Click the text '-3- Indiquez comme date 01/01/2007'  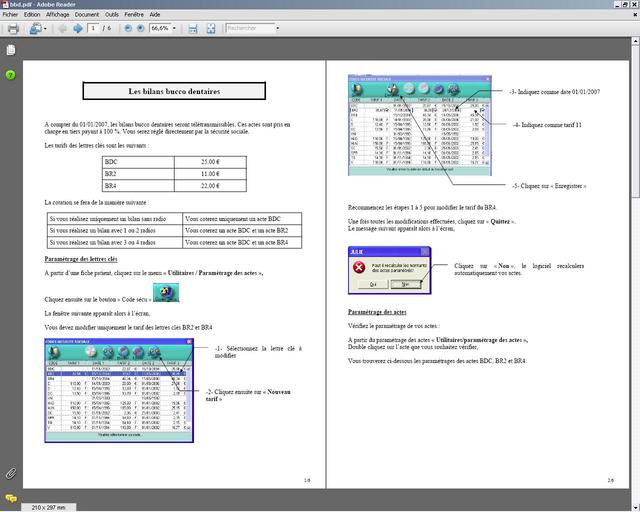[x=555, y=92]
